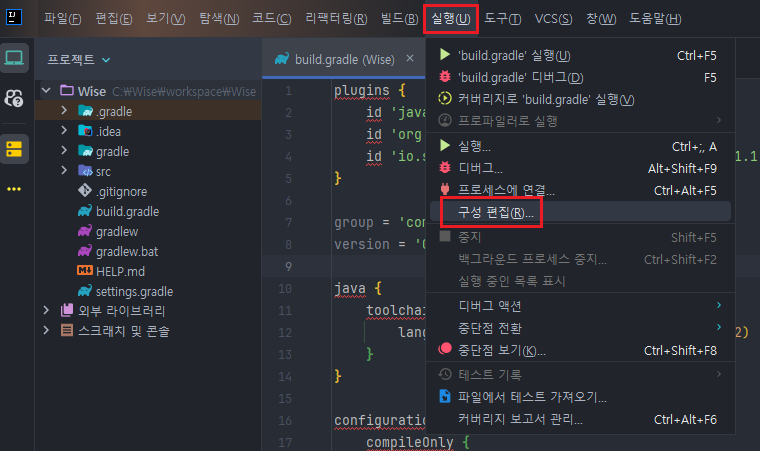The height and width of the screenshot is (451, 760).
Task: Open the VCS(S) menu
Action: 553,18
